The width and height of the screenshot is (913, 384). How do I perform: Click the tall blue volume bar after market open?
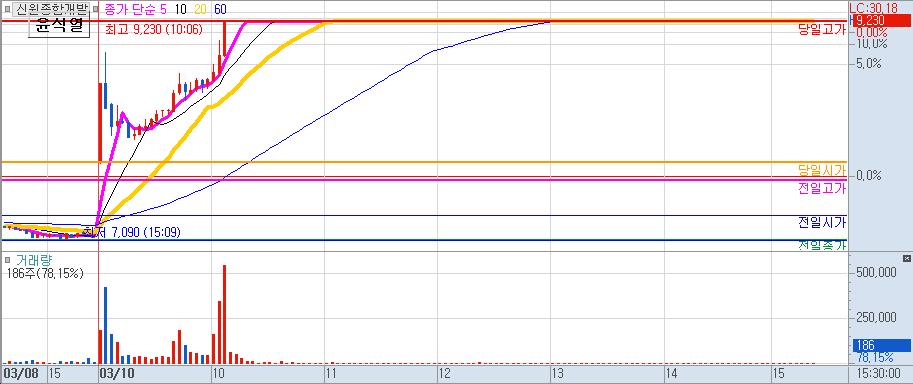[105, 325]
